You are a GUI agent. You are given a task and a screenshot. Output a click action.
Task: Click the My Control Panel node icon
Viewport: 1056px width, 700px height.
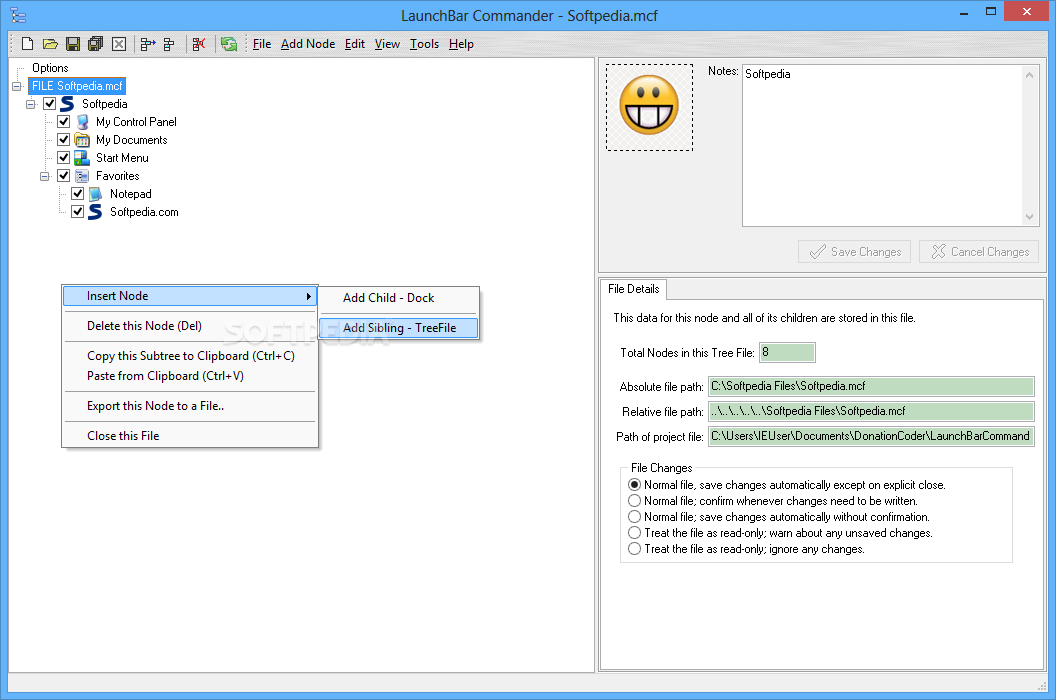[82, 122]
